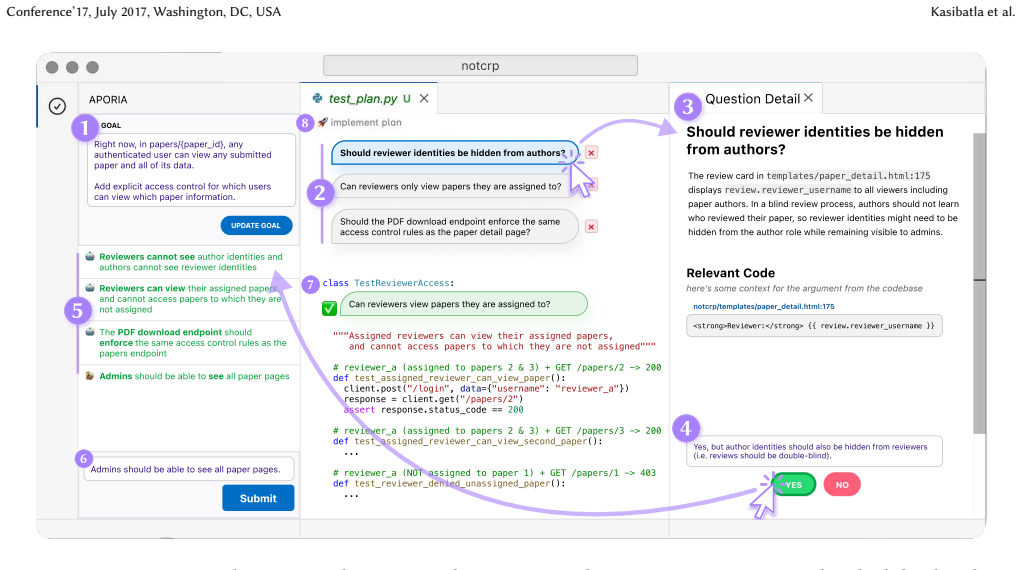Close the test_plan.py editor tab

pyautogui.click(x=424, y=98)
